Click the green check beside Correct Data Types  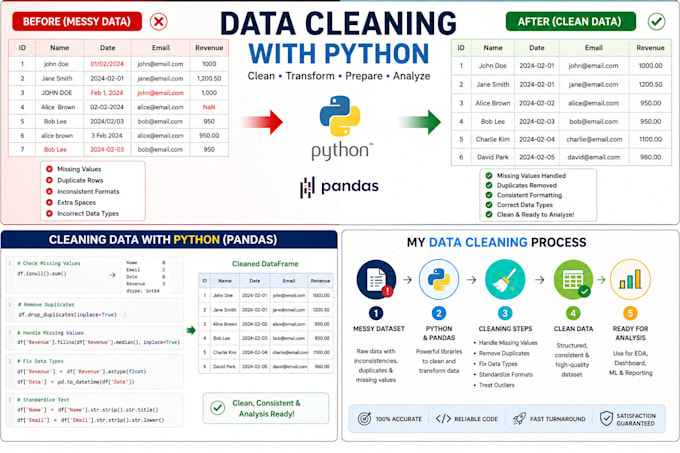coord(489,205)
